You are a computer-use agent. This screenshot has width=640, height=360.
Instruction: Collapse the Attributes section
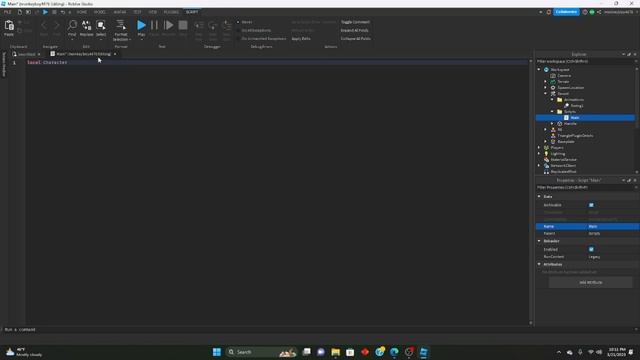pyautogui.click(x=539, y=264)
